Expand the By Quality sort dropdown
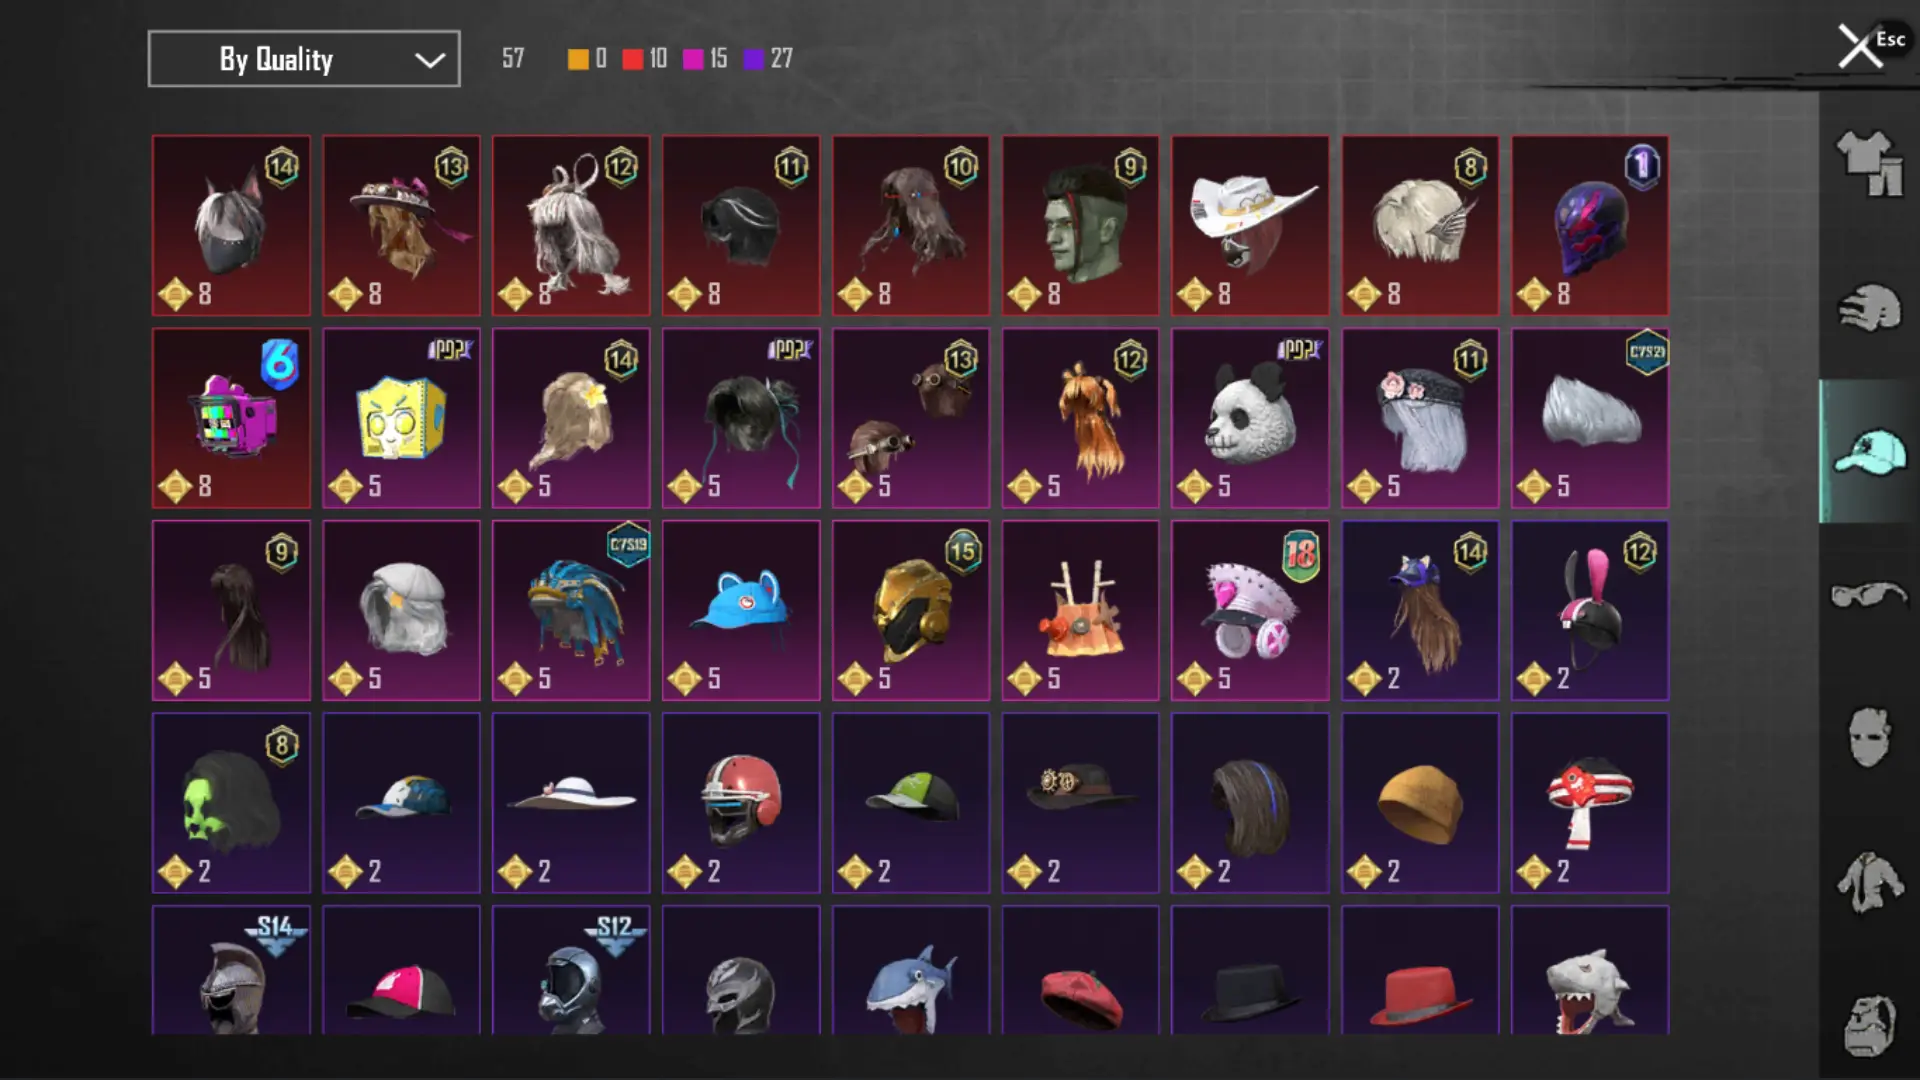The image size is (1920, 1080). pyautogui.click(x=304, y=59)
